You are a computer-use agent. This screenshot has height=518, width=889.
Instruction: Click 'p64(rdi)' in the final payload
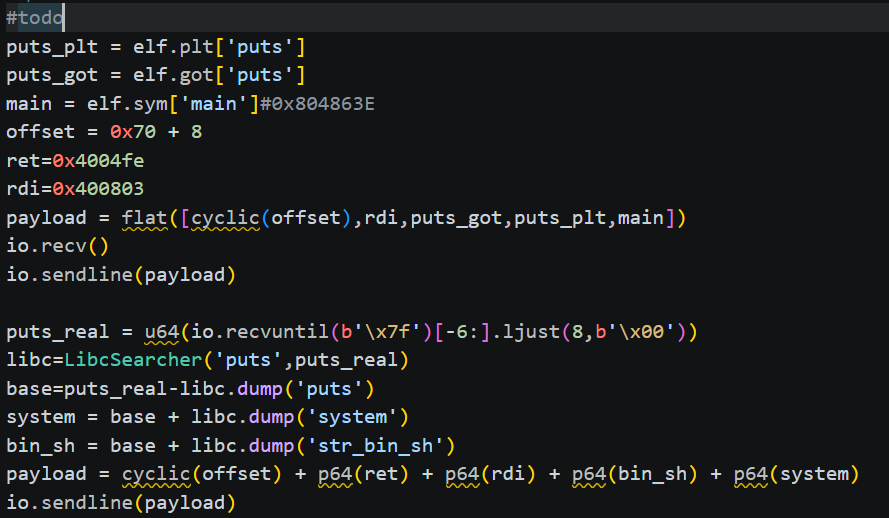[x=490, y=474]
